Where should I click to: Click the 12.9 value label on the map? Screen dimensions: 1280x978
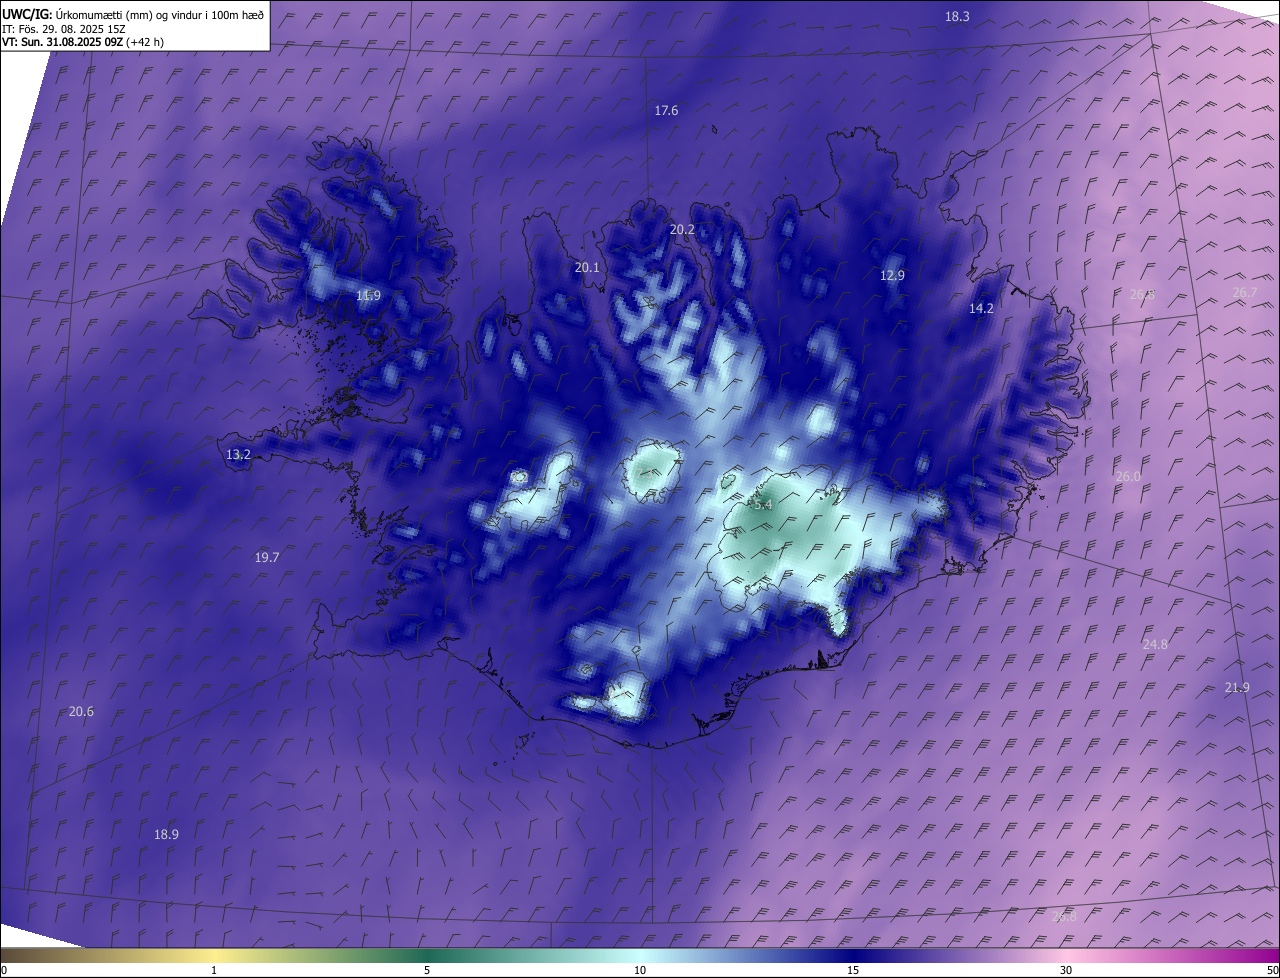[x=892, y=276]
